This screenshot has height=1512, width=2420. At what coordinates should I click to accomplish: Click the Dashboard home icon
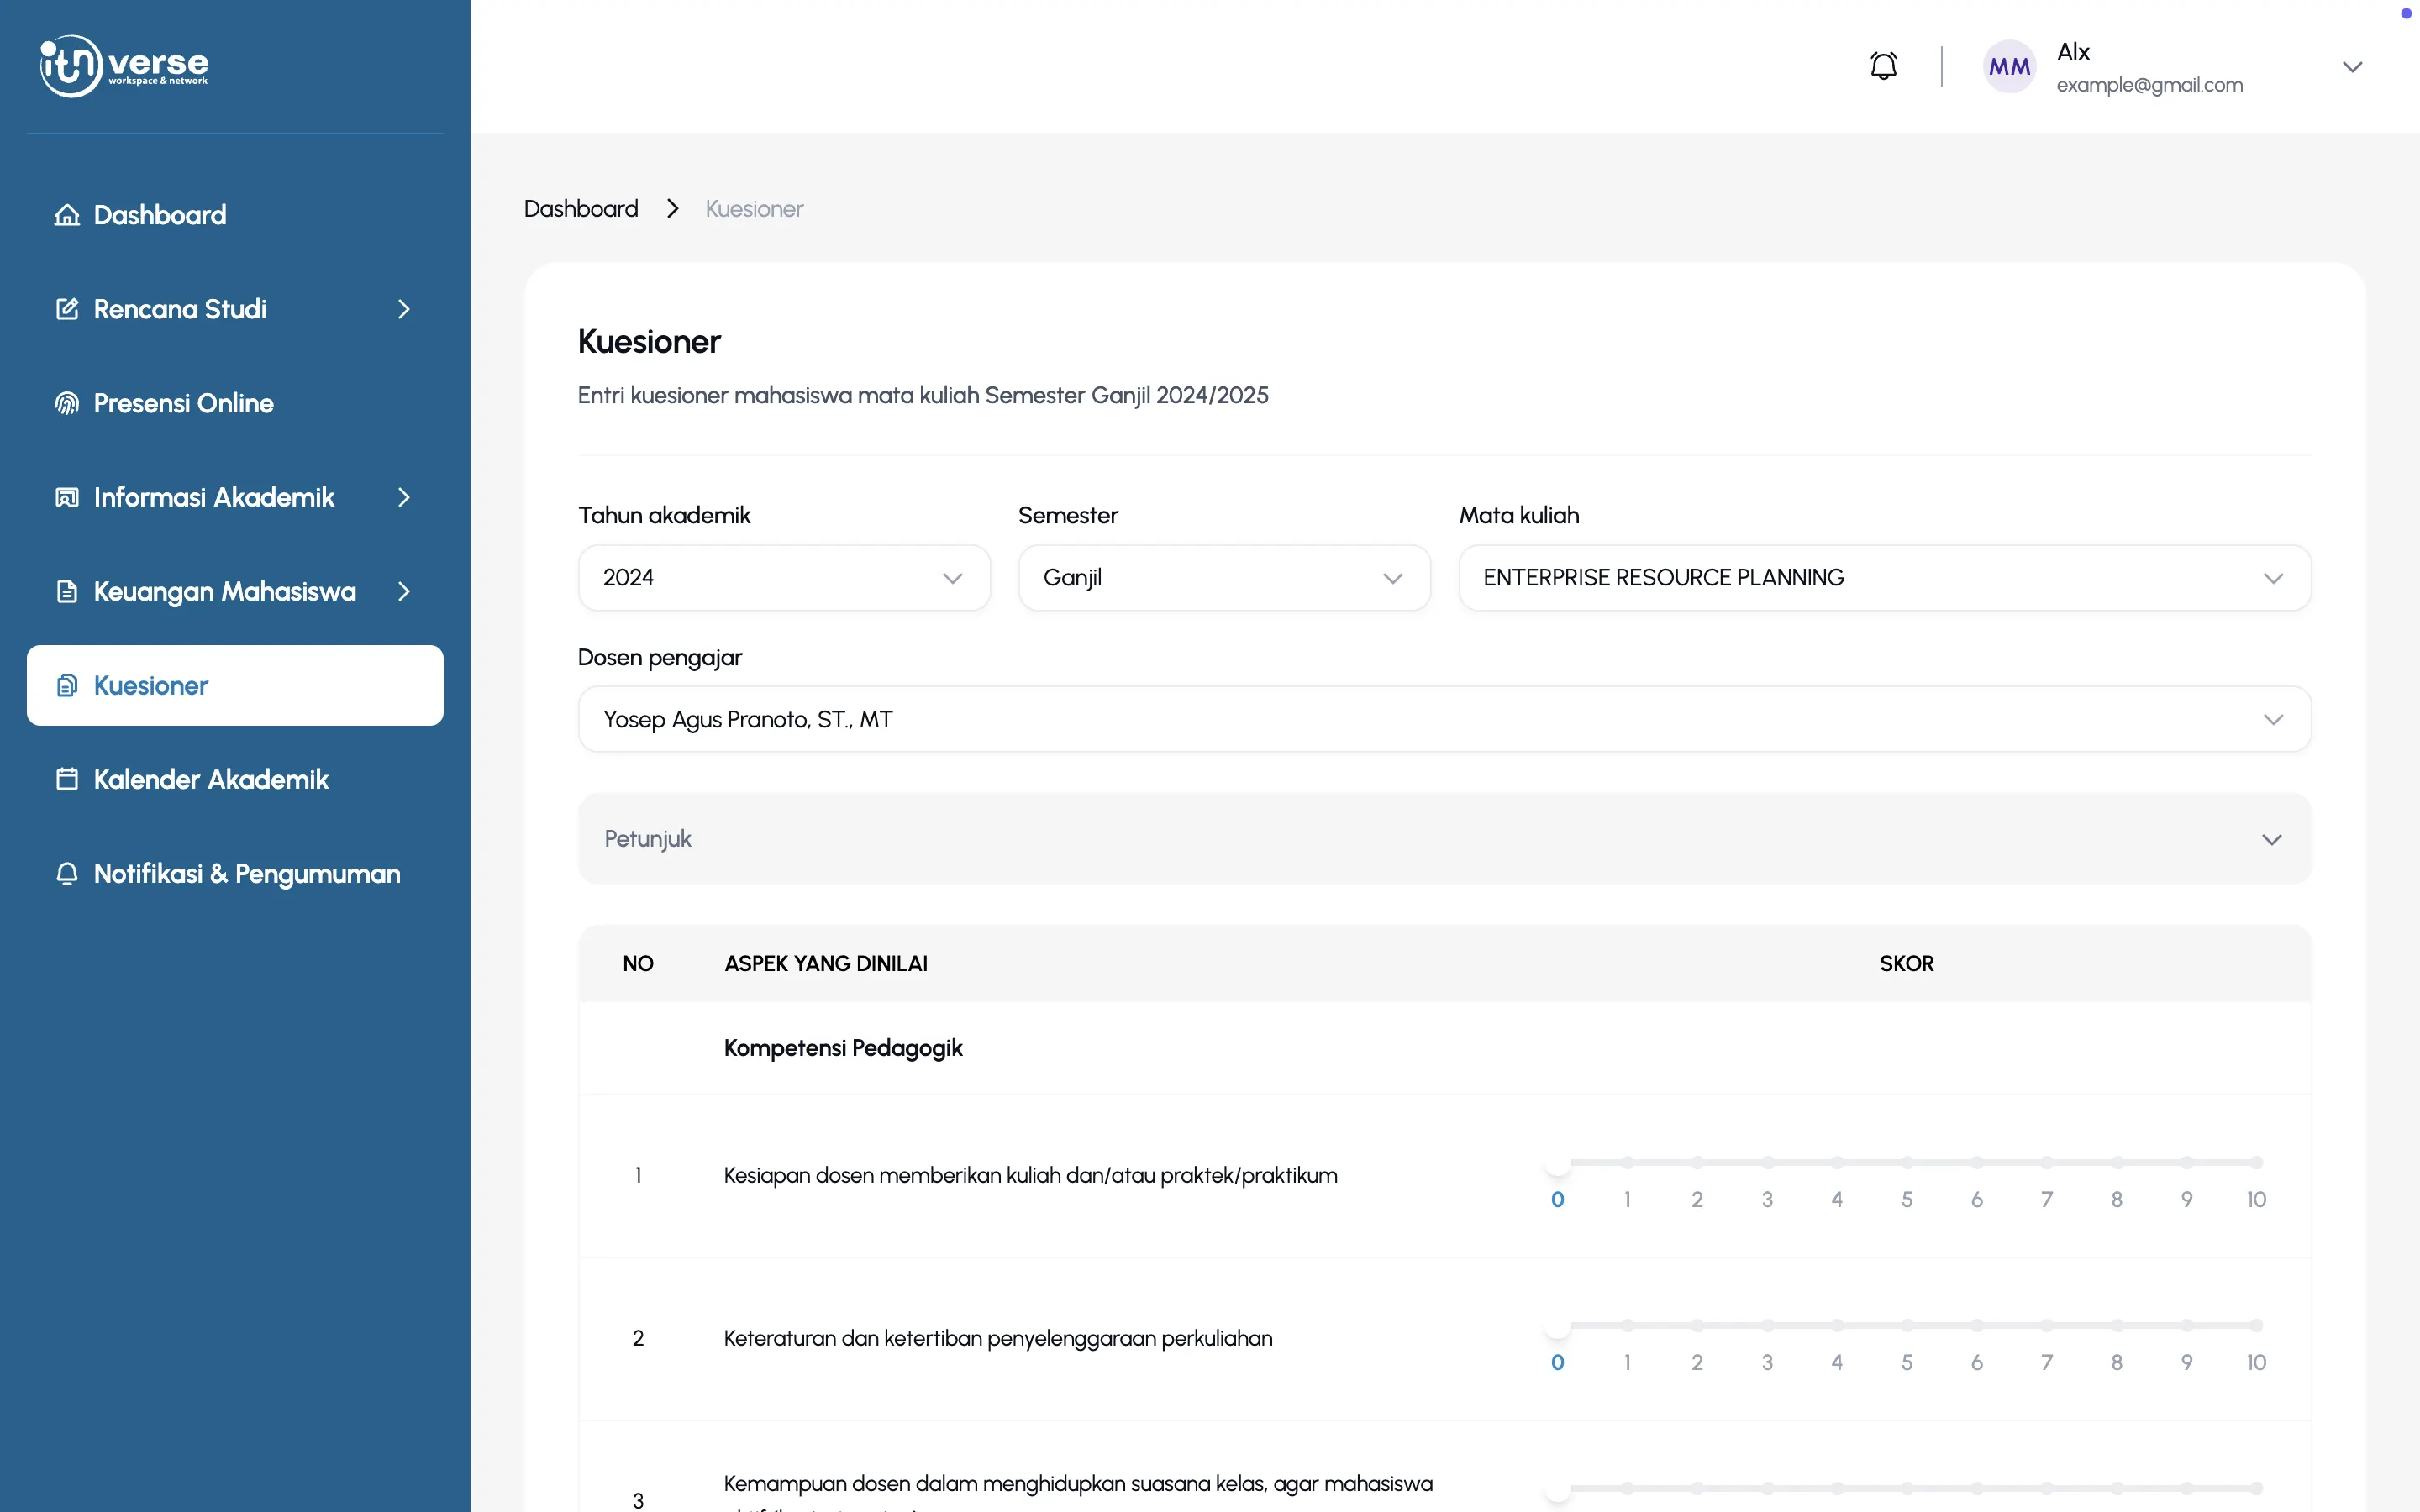click(x=67, y=215)
